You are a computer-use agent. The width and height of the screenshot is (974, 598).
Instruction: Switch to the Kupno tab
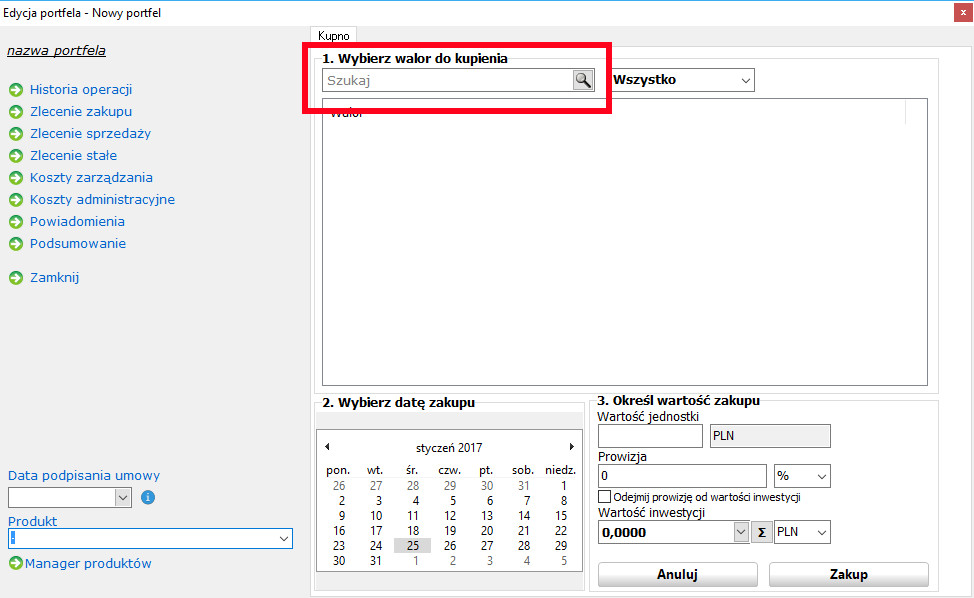coord(333,35)
